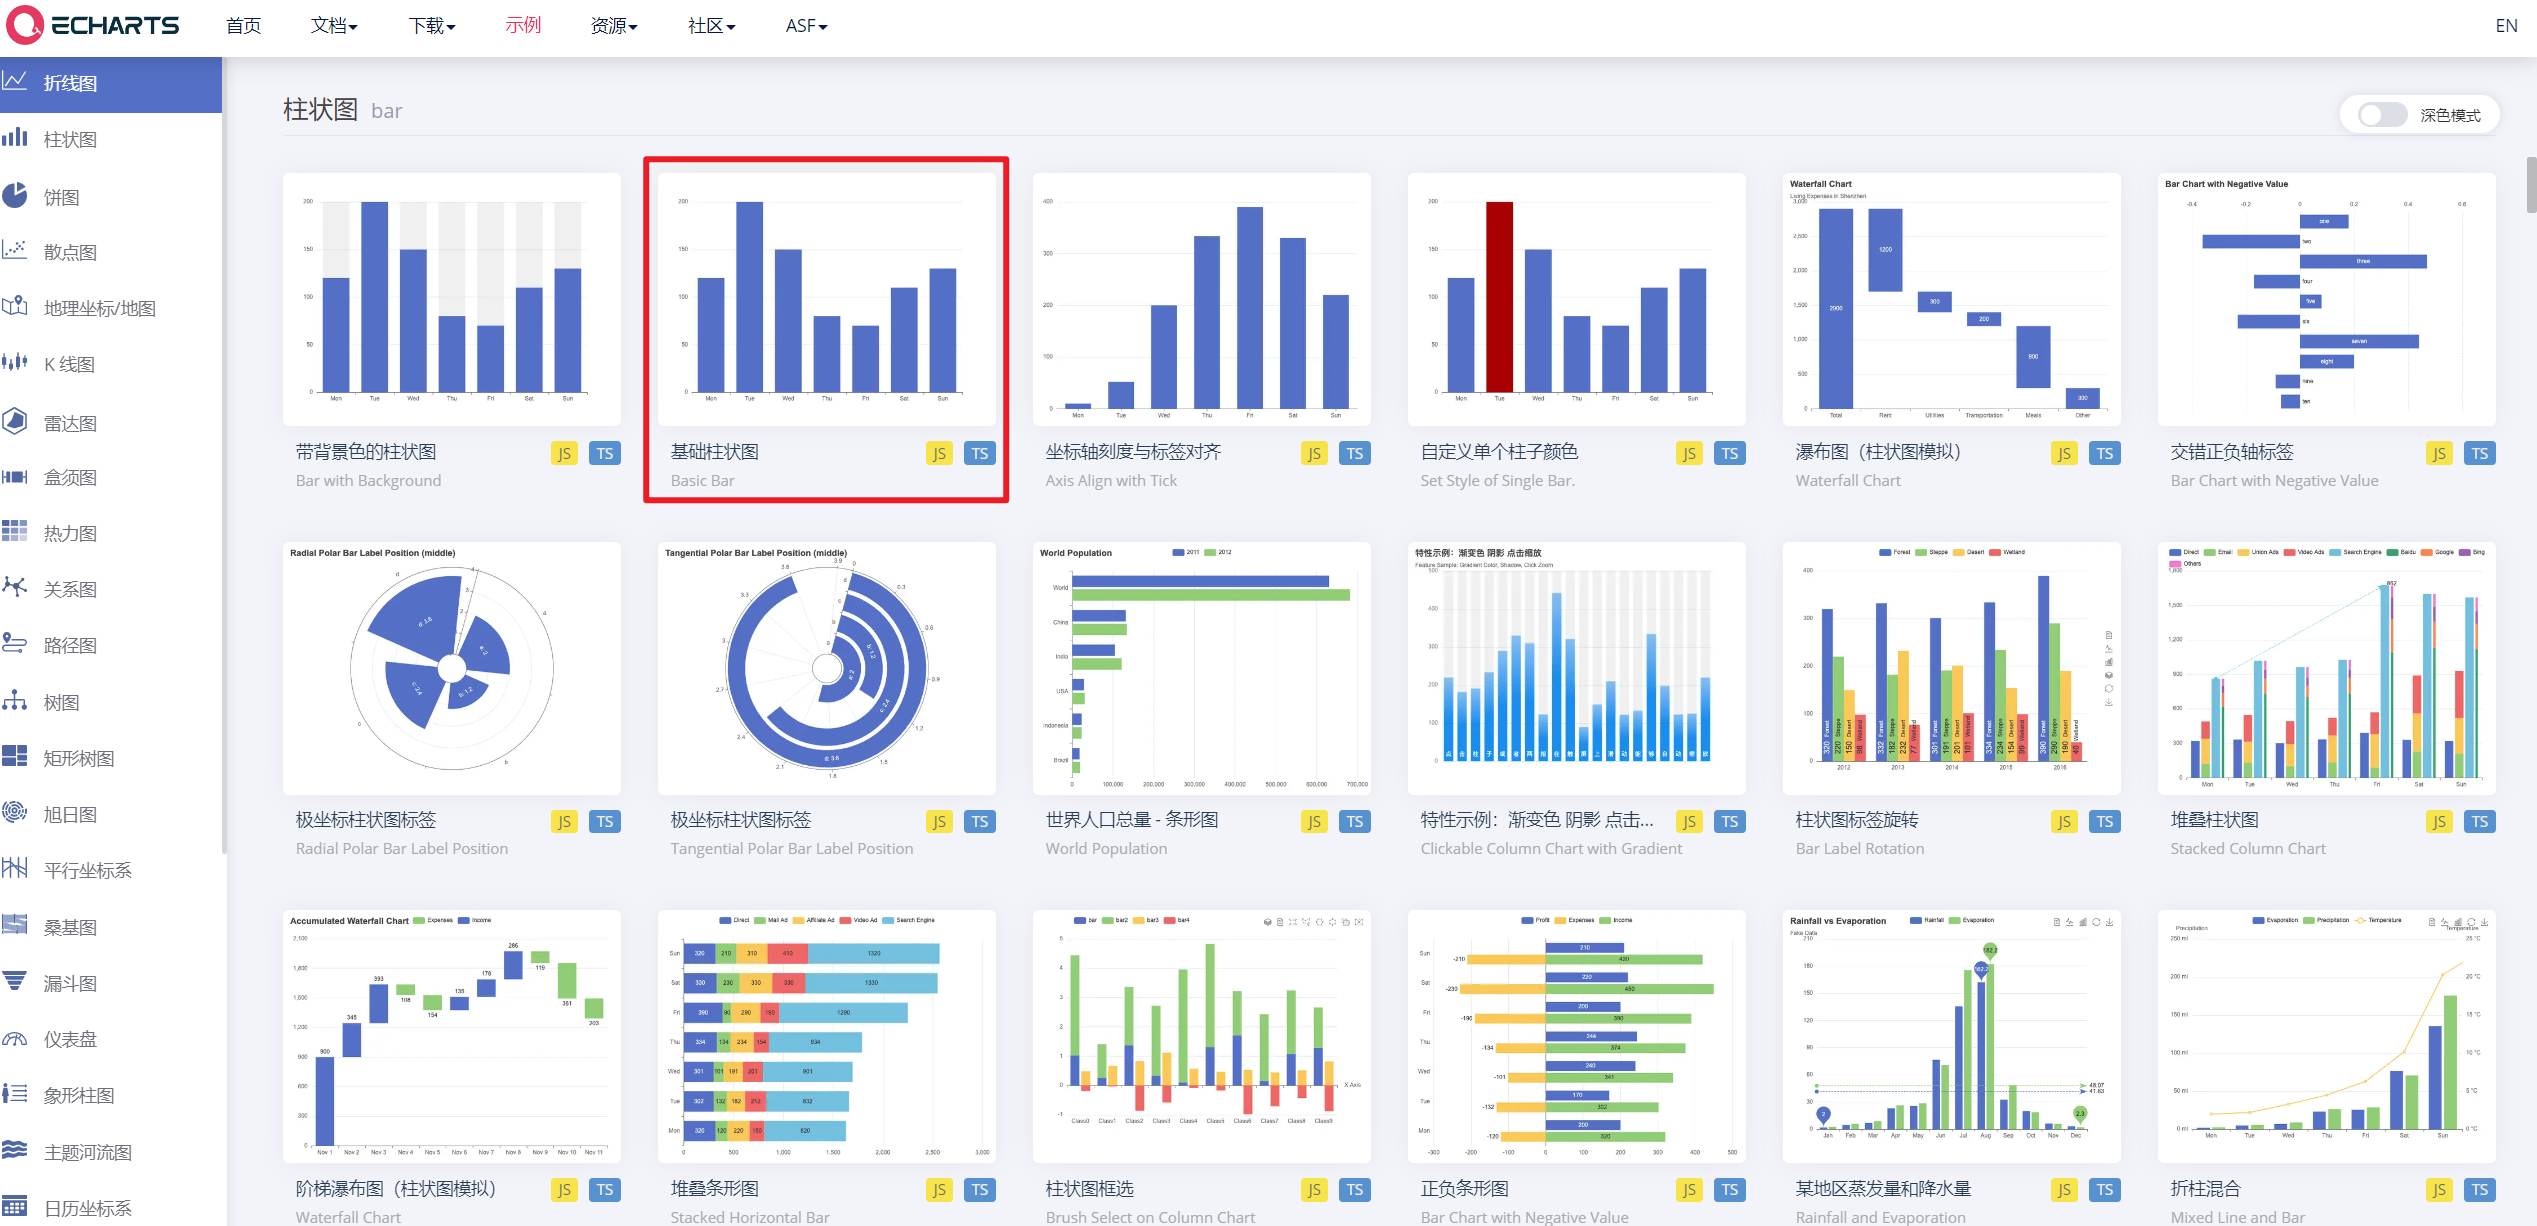
Task: Open the 下载 dropdown
Action: point(431,25)
